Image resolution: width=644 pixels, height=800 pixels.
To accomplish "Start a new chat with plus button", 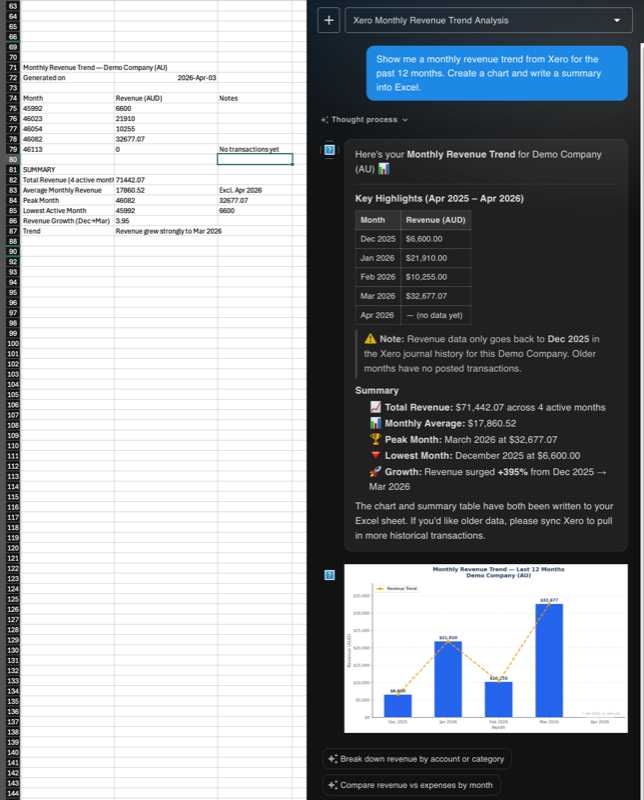I will point(329,20).
